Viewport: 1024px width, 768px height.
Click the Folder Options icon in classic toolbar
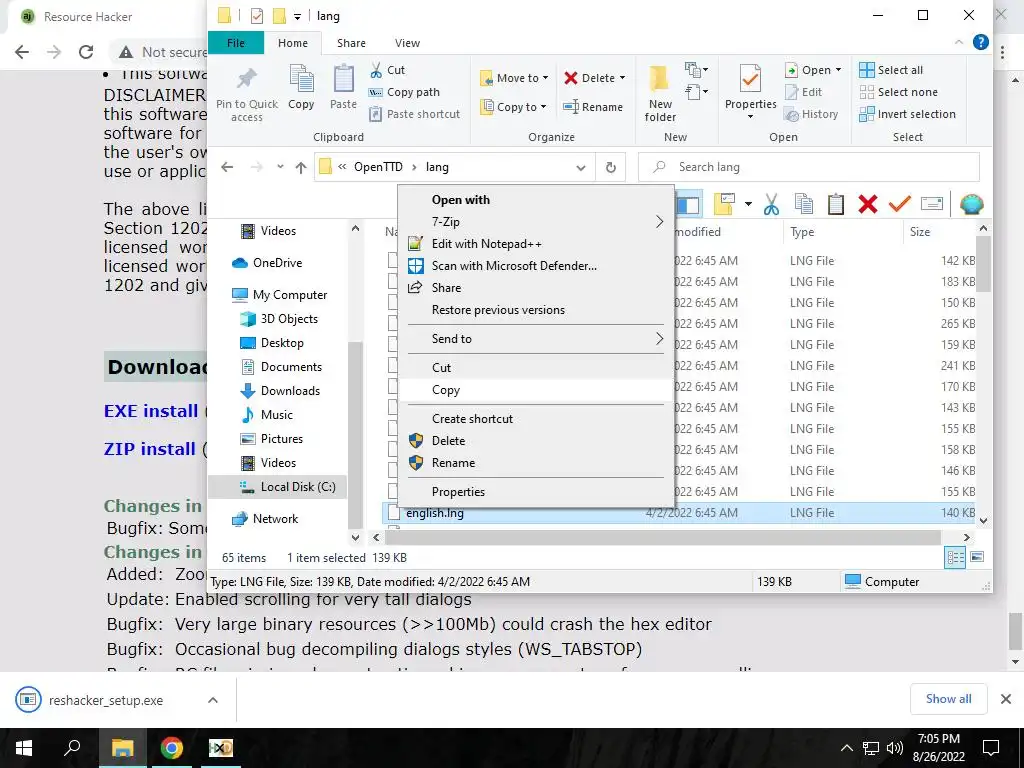[x=724, y=204]
